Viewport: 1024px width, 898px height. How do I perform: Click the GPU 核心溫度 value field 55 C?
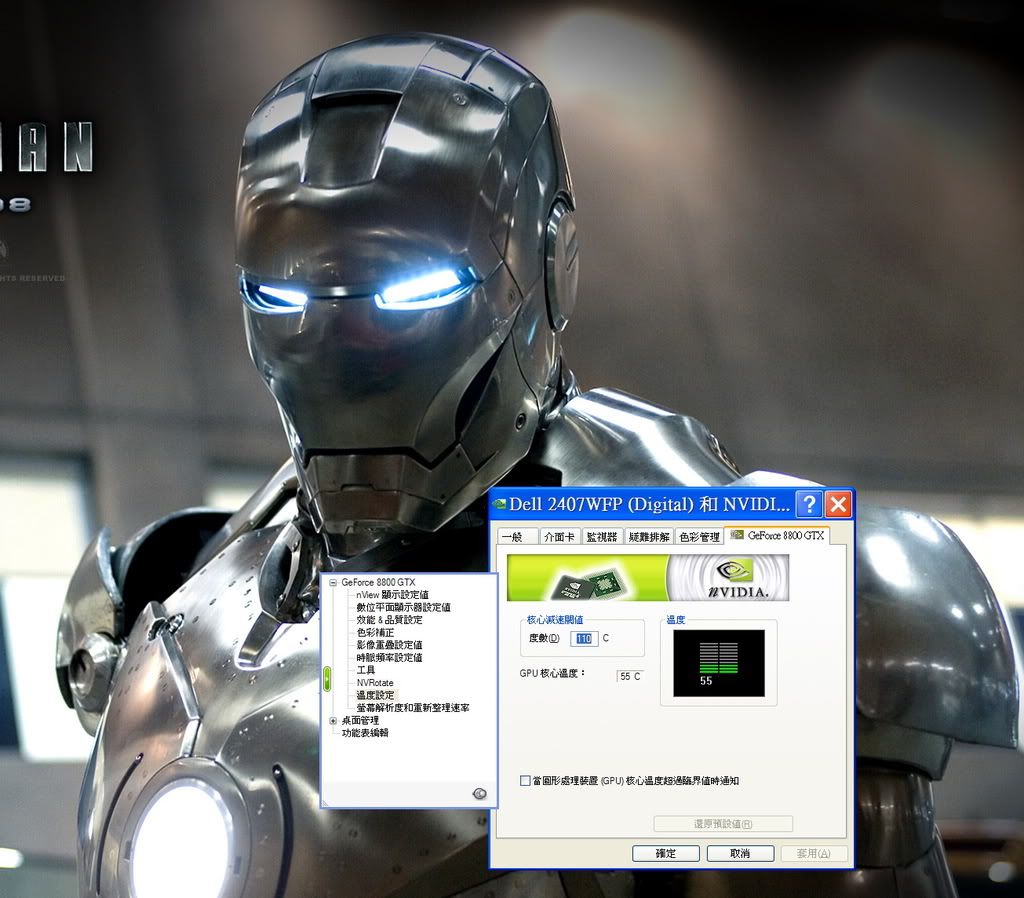point(630,677)
